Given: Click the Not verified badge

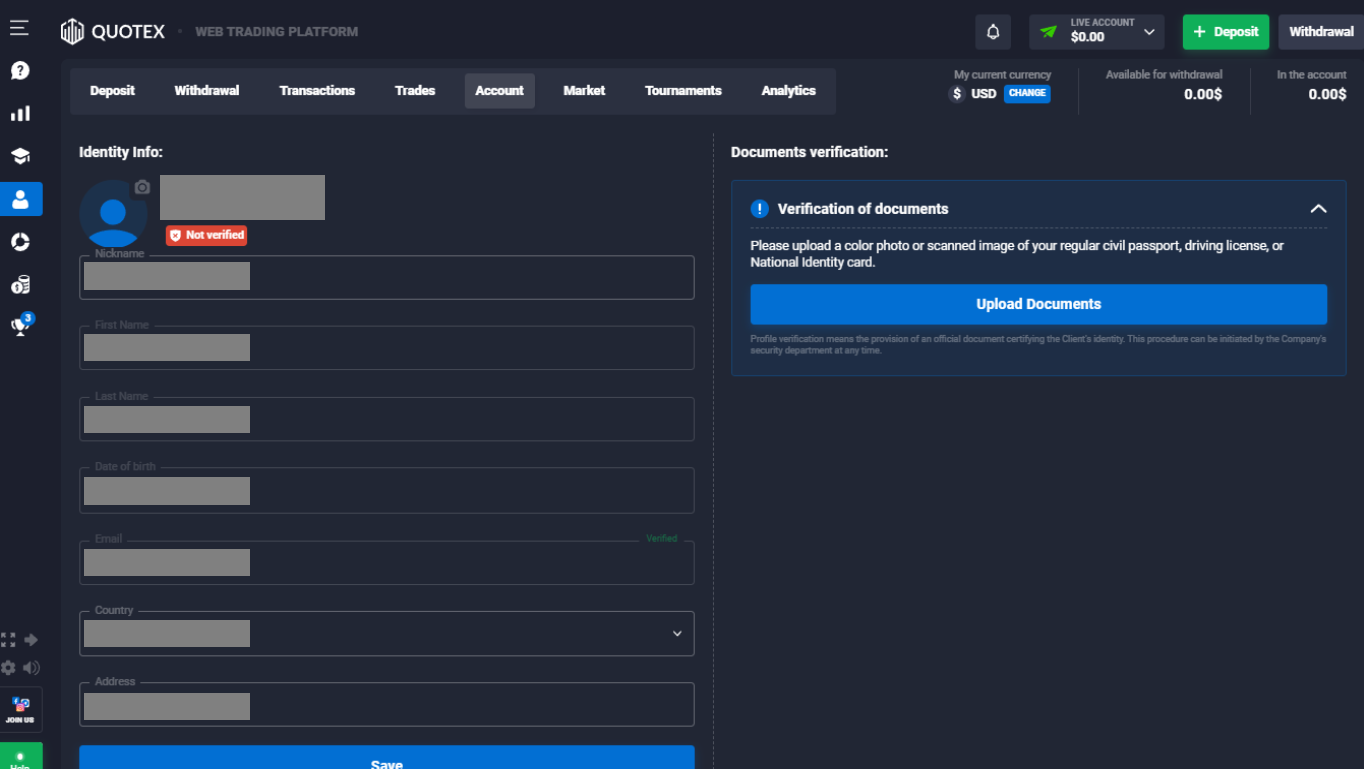Looking at the screenshot, I should [x=206, y=235].
